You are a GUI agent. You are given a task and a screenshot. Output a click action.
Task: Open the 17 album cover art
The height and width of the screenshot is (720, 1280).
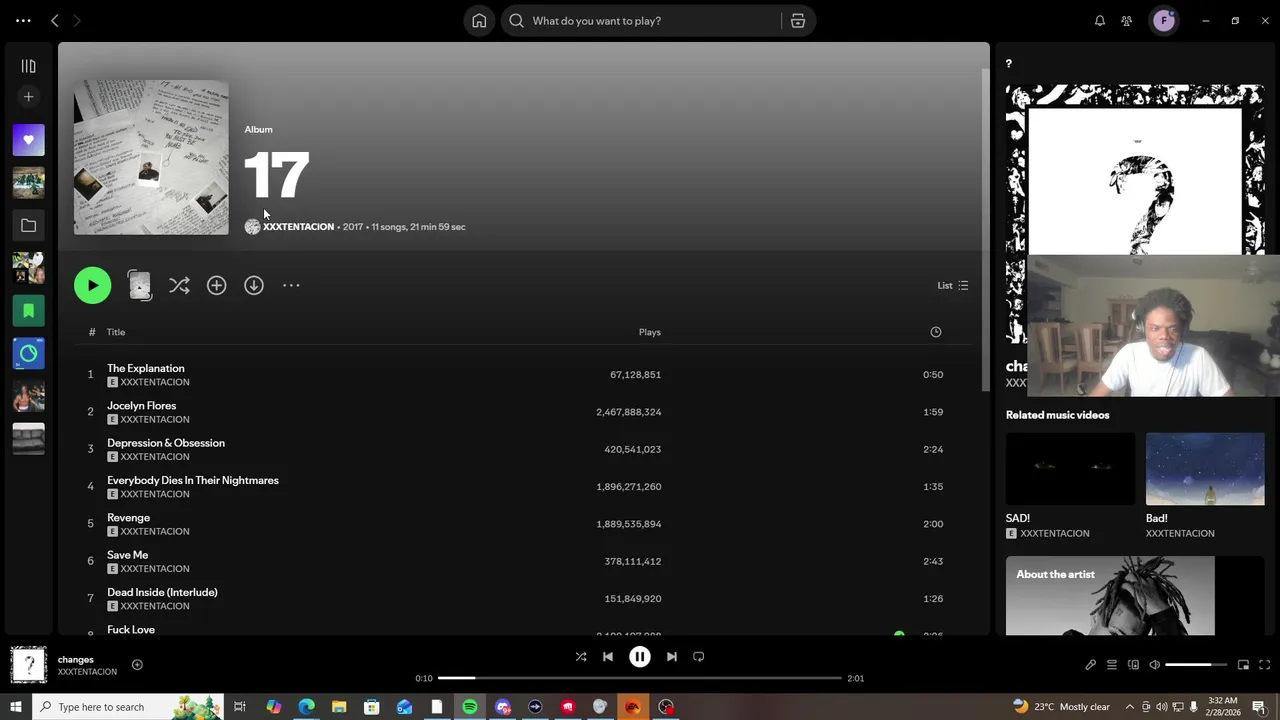click(151, 158)
